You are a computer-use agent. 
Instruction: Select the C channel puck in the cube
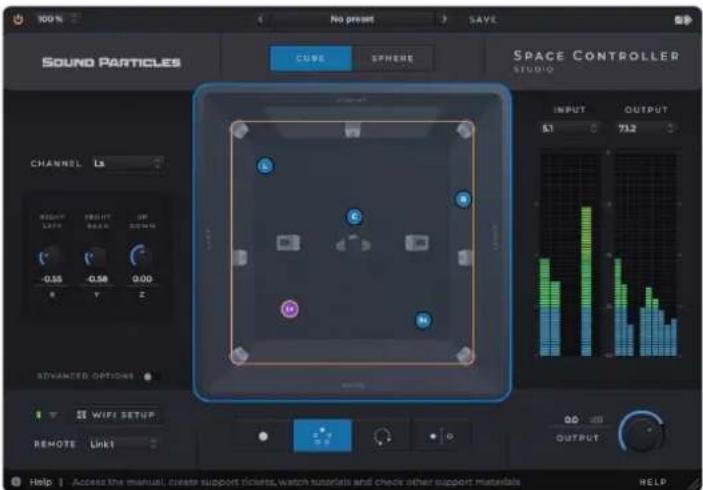[354, 217]
